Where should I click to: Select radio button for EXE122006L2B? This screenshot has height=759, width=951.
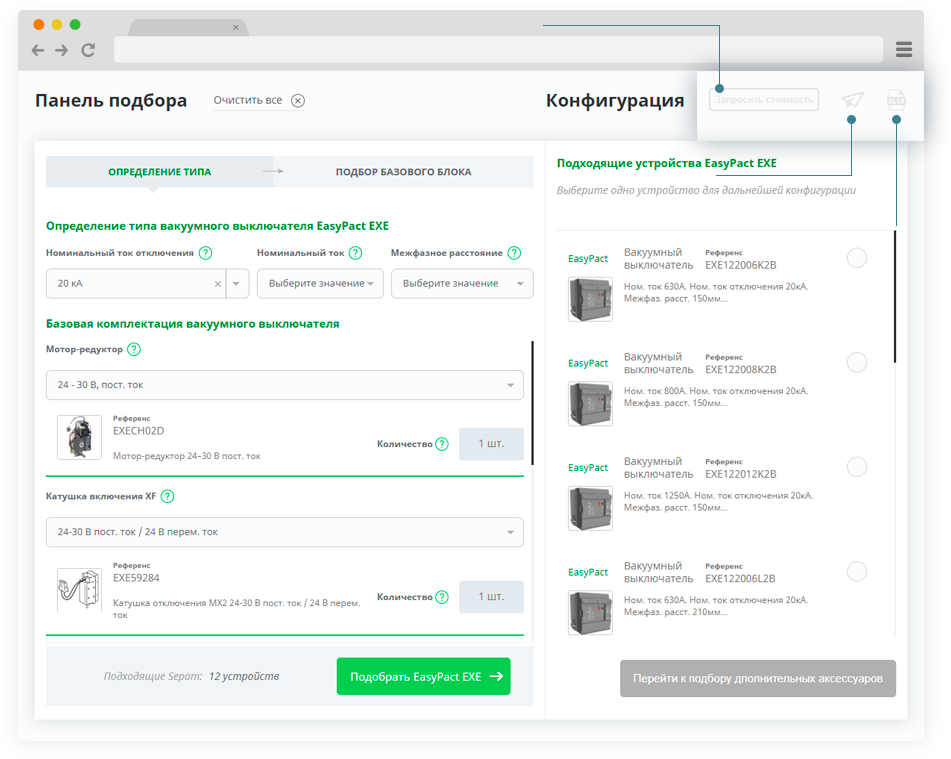point(856,571)
